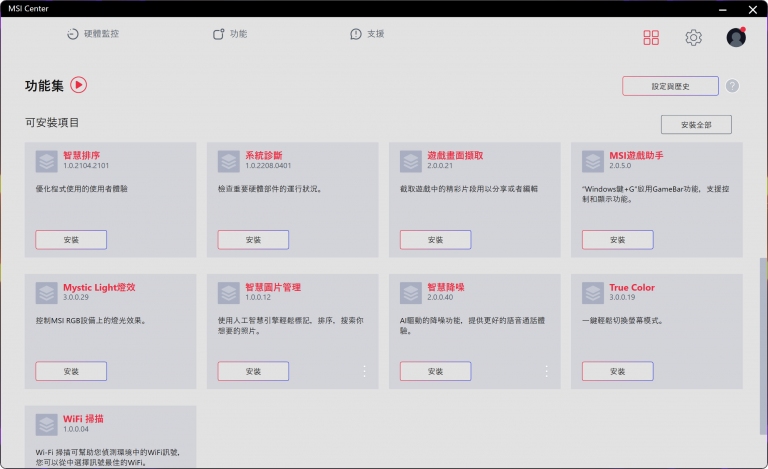
Task: Click the 智慧降噪 title text
Action: point(446,287)
